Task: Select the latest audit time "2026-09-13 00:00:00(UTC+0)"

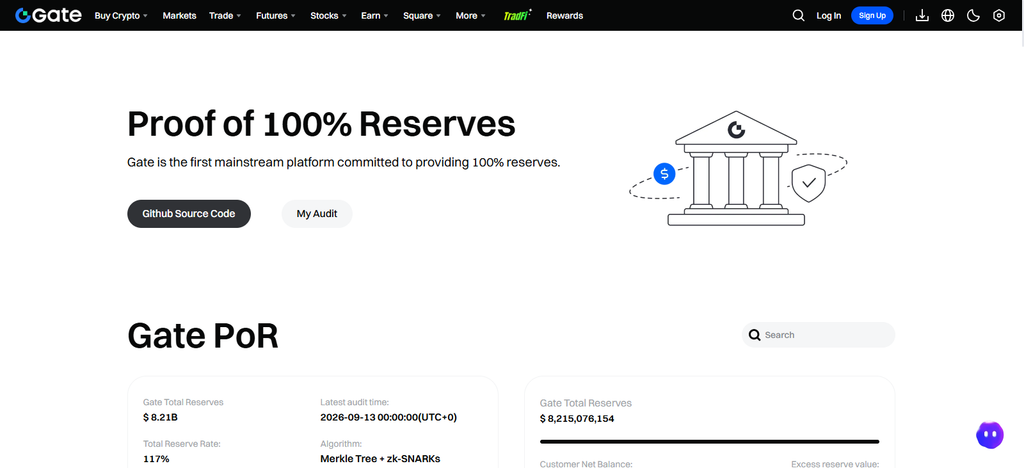Action: (x=389, y=417)
